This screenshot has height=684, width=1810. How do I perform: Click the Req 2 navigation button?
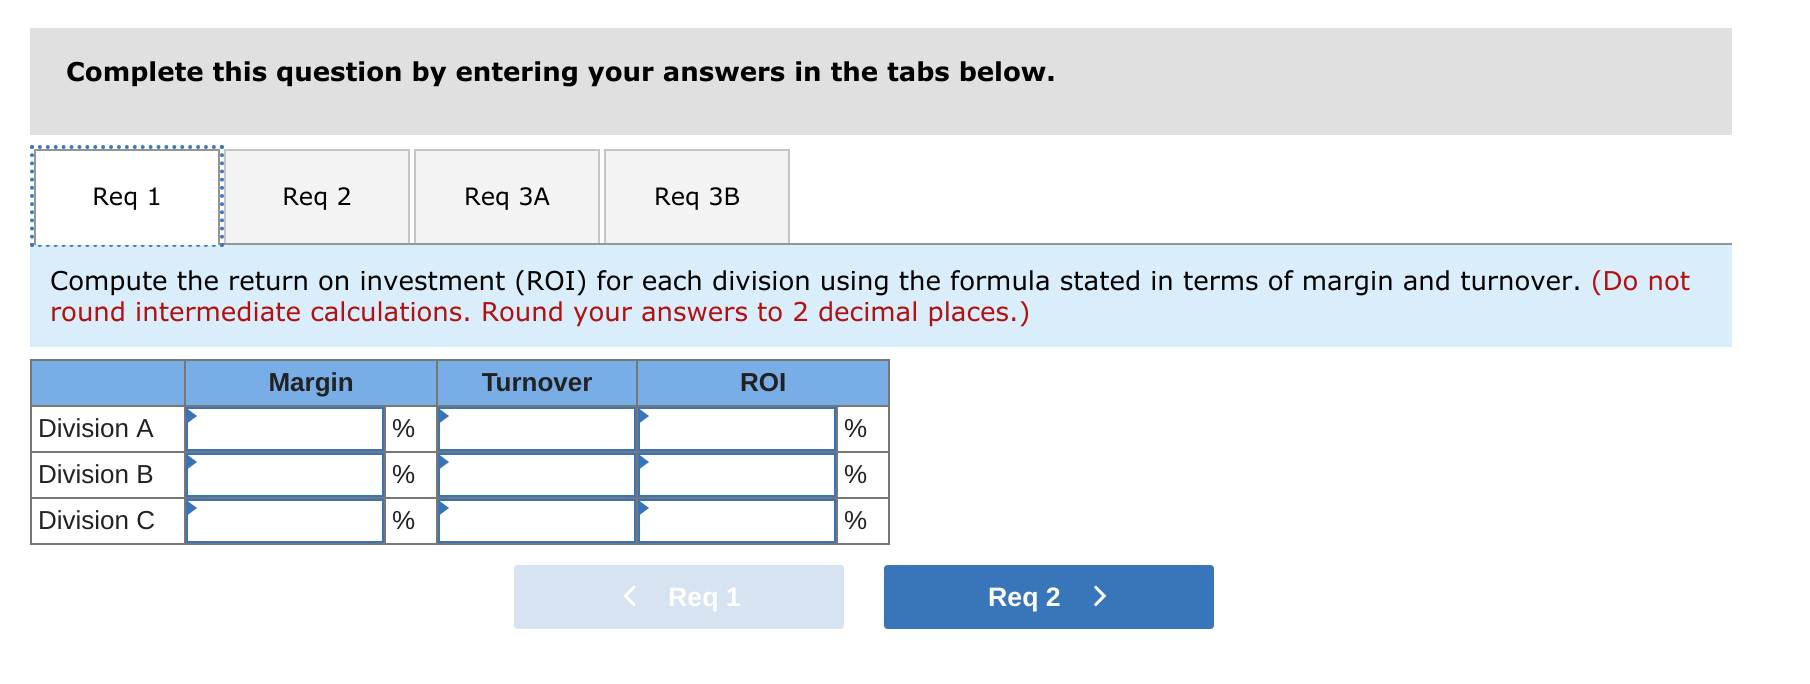pos(1047,597)
